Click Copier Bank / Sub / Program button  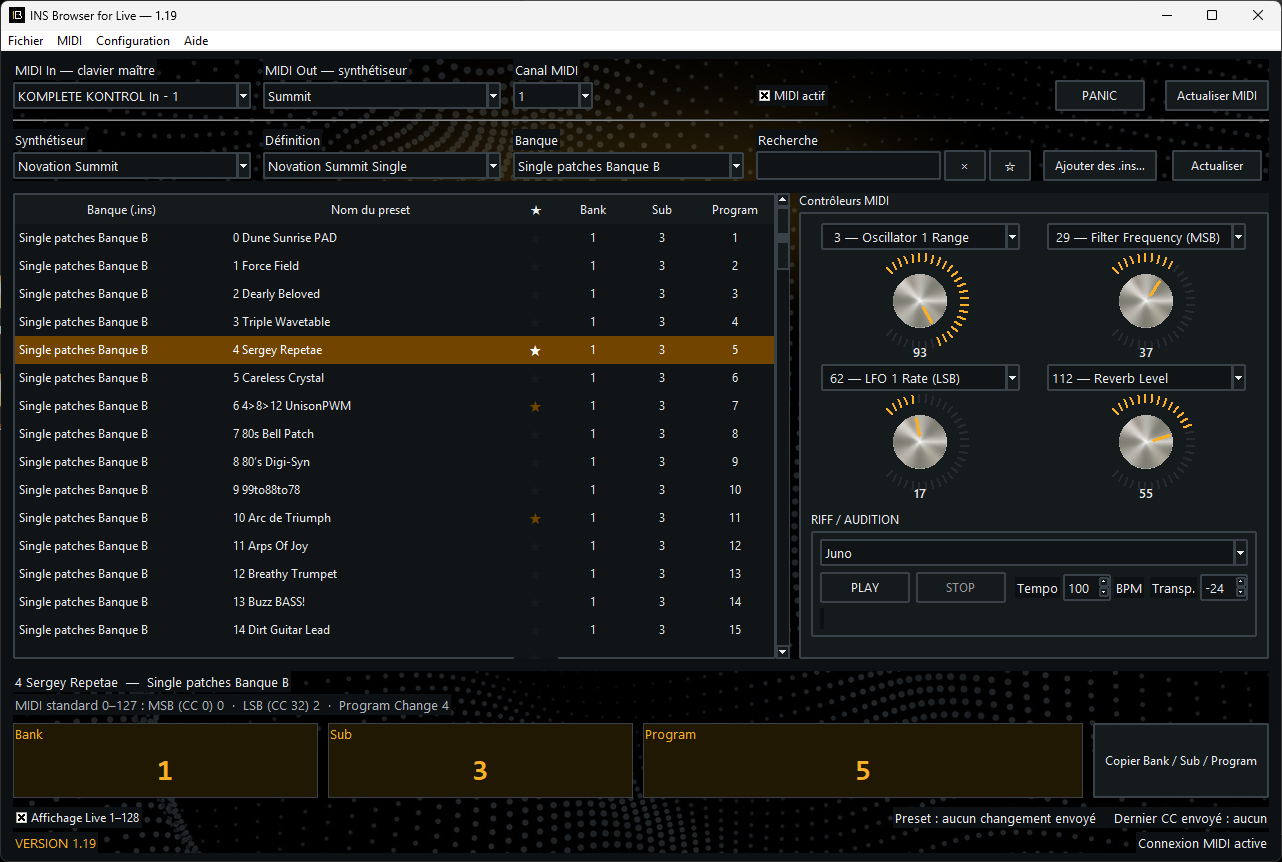point(1181,761)
